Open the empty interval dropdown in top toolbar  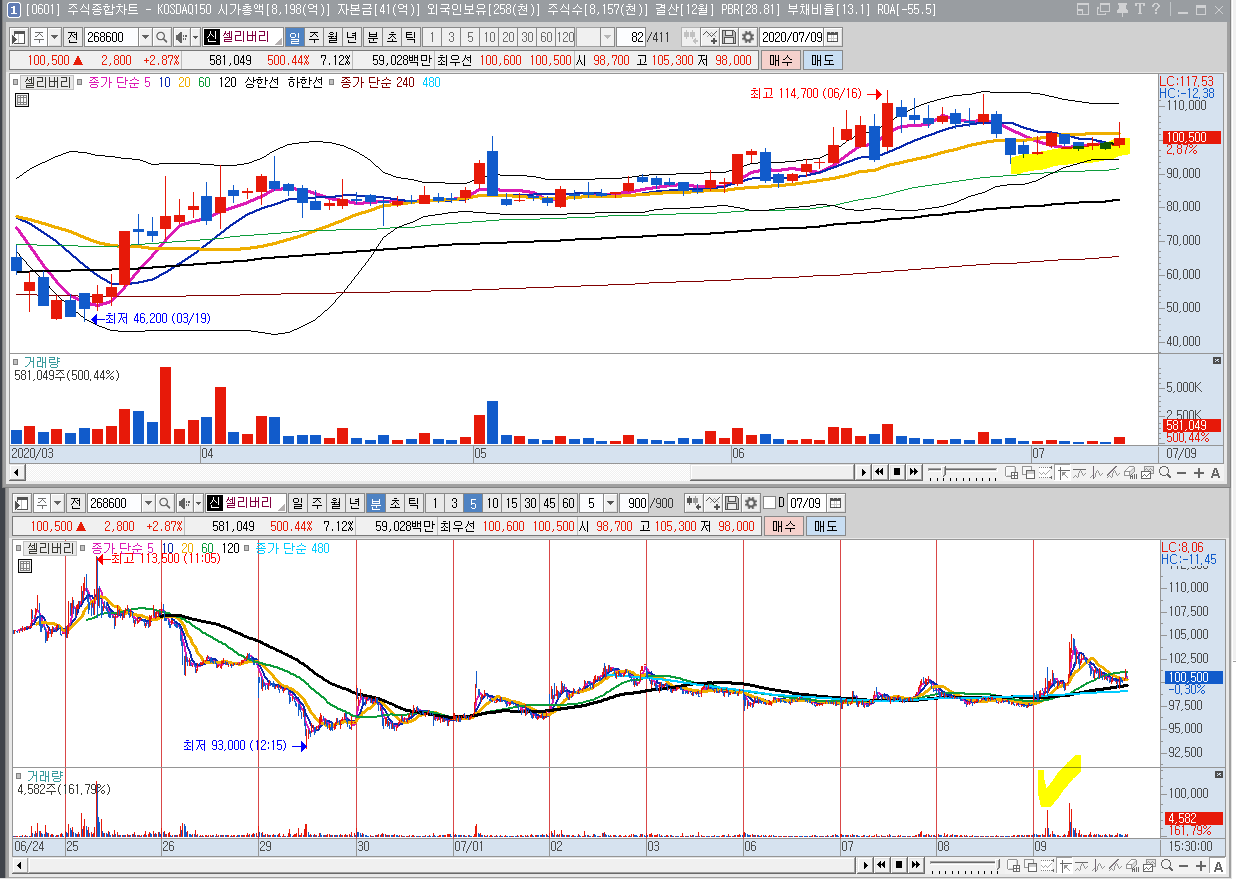pos(607,37)
